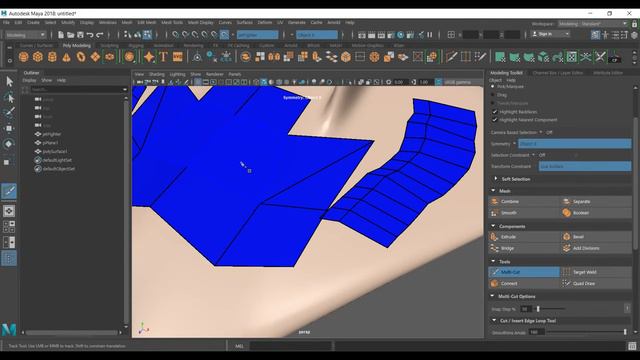
Task: Click the Mirror shelf icon
Action: click(x=274, y=57)
